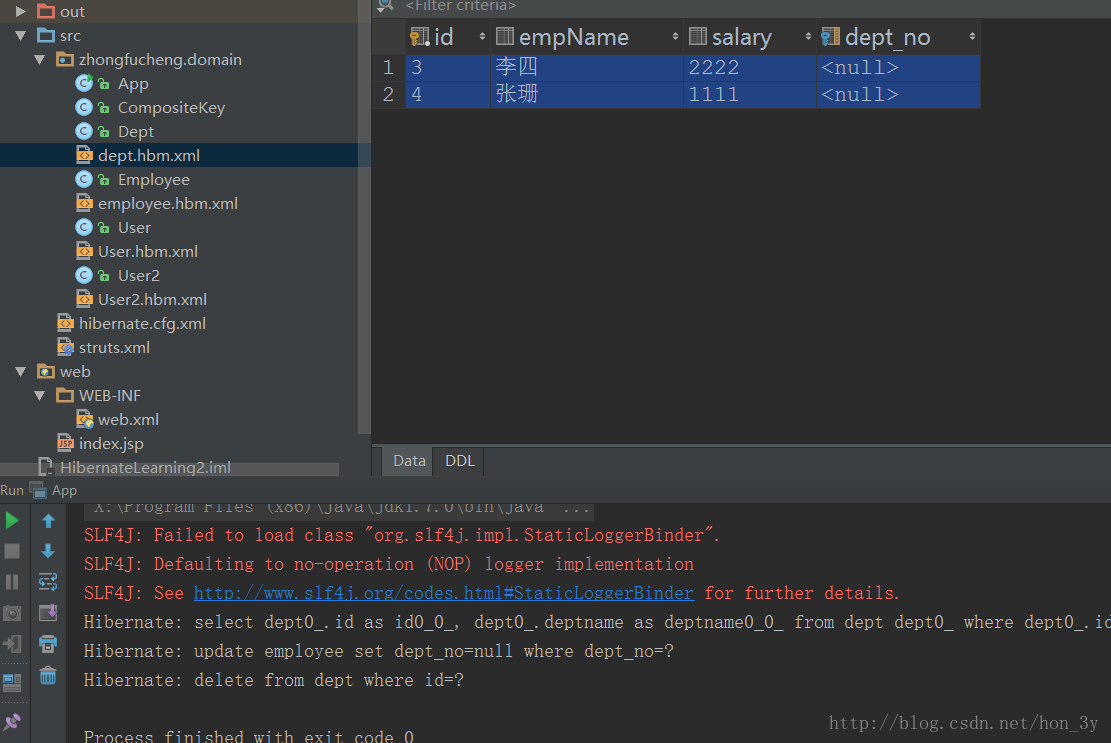Image resolution: width=1111 pixels, height=743 pixels.
Task: Click the out folder icon
Action: coord(46,11)
